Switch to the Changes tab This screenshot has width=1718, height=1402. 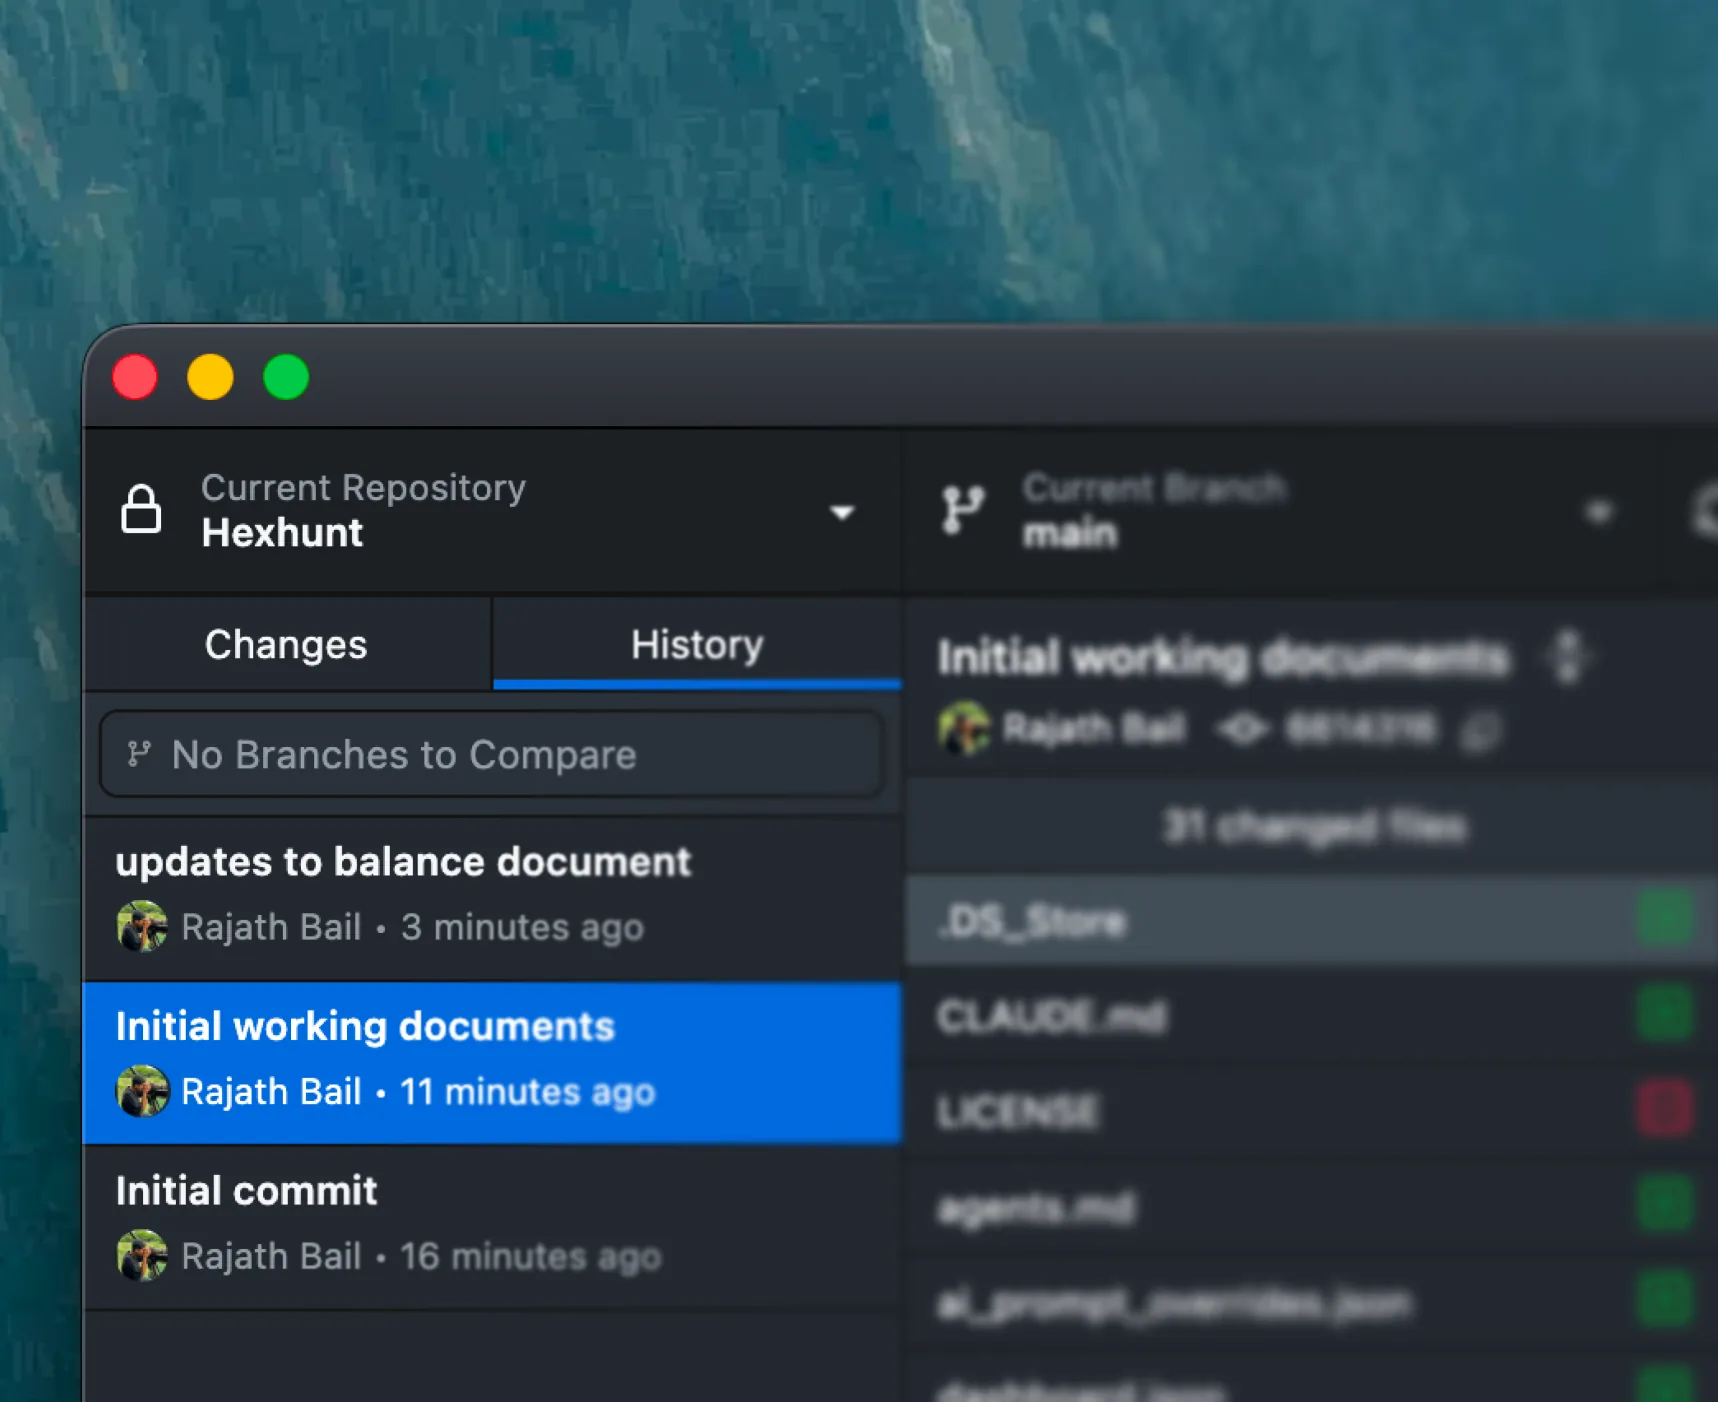pyautogui.click(x=287, y=645)
